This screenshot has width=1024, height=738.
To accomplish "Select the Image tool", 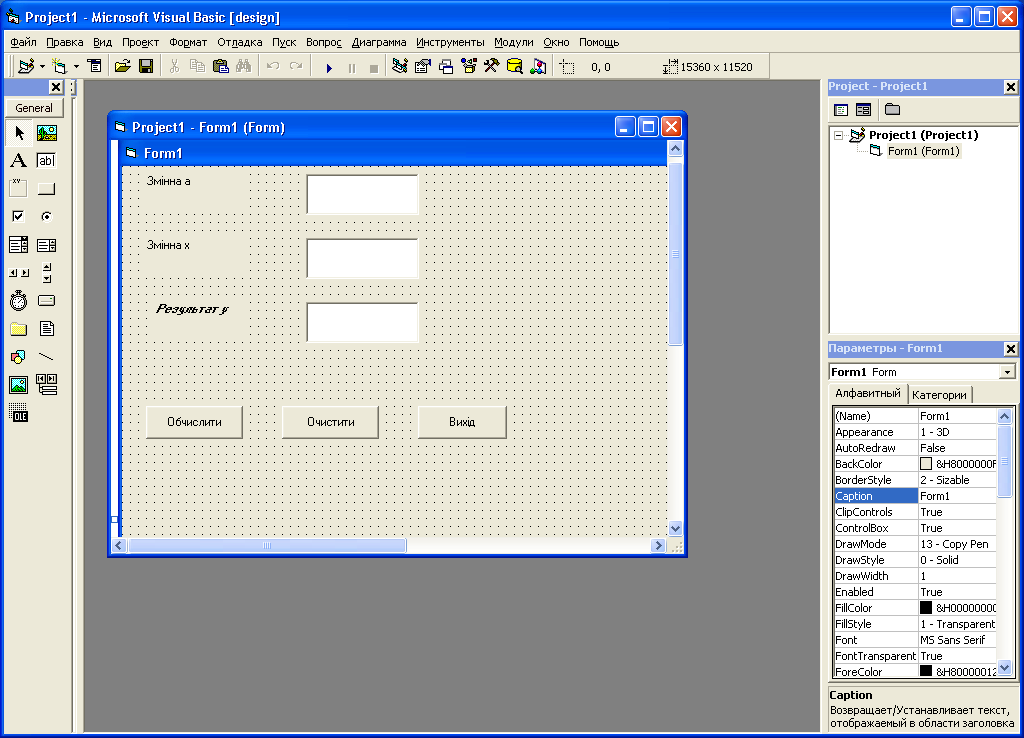I will click(x=19, y=385).
